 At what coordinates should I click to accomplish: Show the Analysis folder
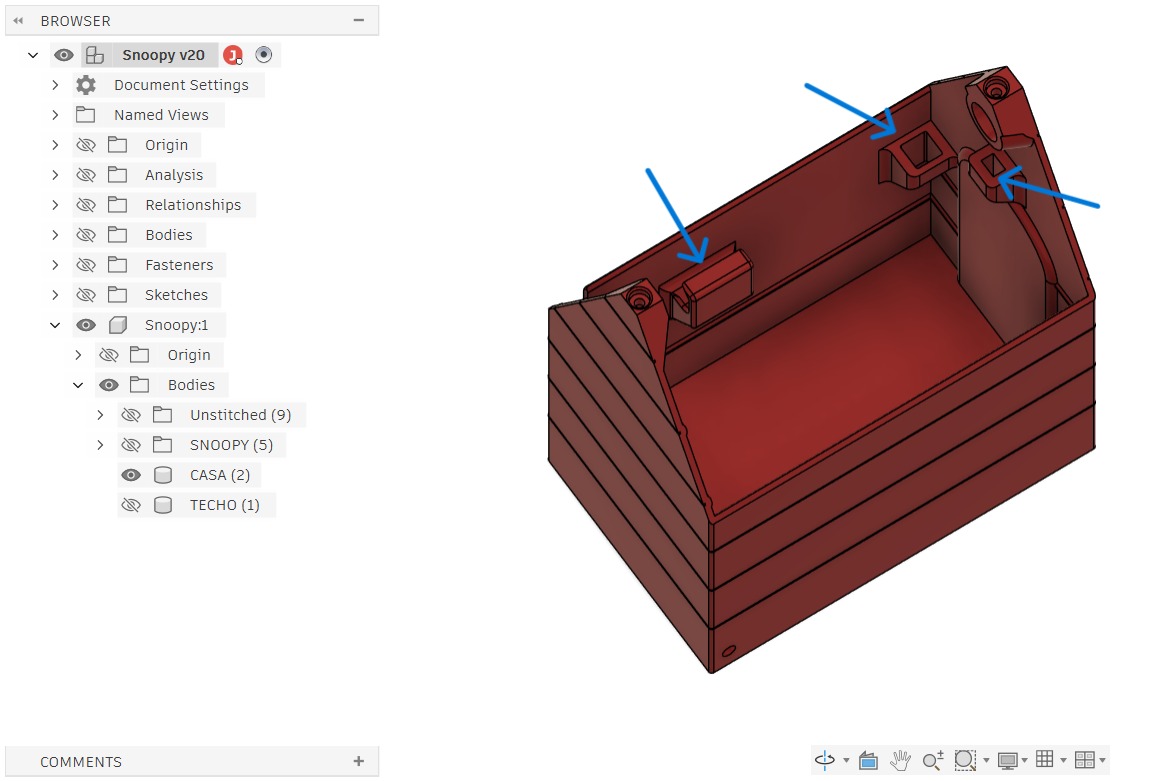[86, 175]
